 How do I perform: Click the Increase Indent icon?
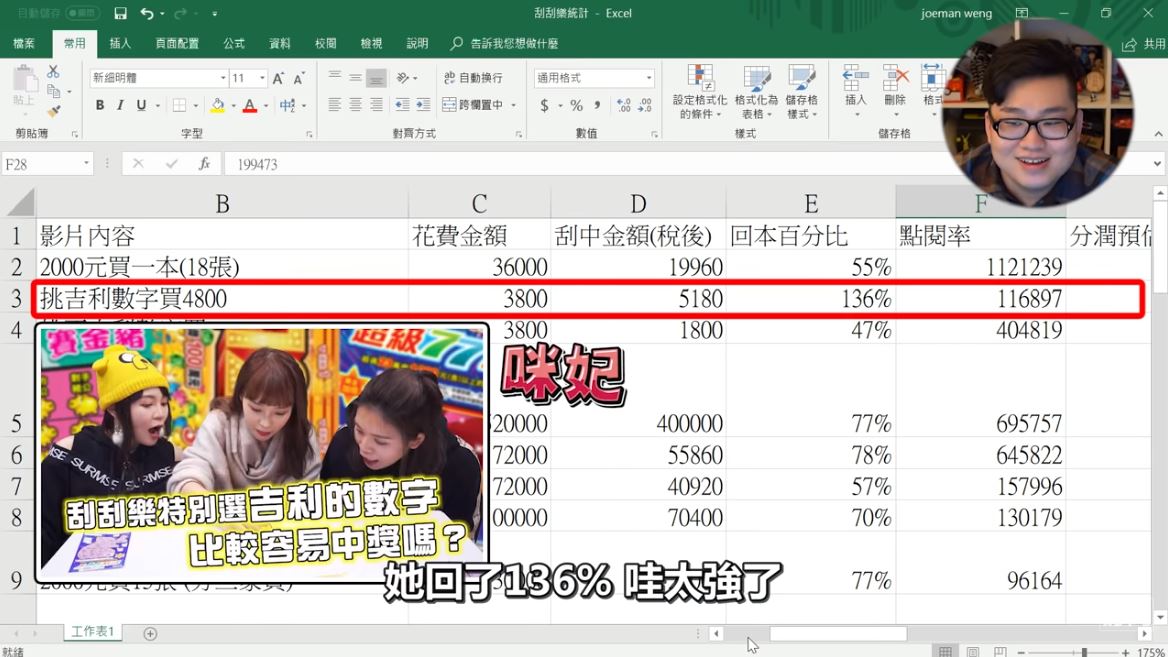pyautogui.click(x=423, y=105)
